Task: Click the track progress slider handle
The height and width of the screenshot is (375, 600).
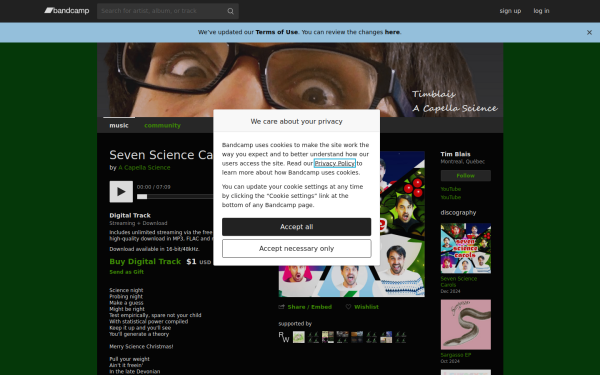Action: (x=142, y=197)
